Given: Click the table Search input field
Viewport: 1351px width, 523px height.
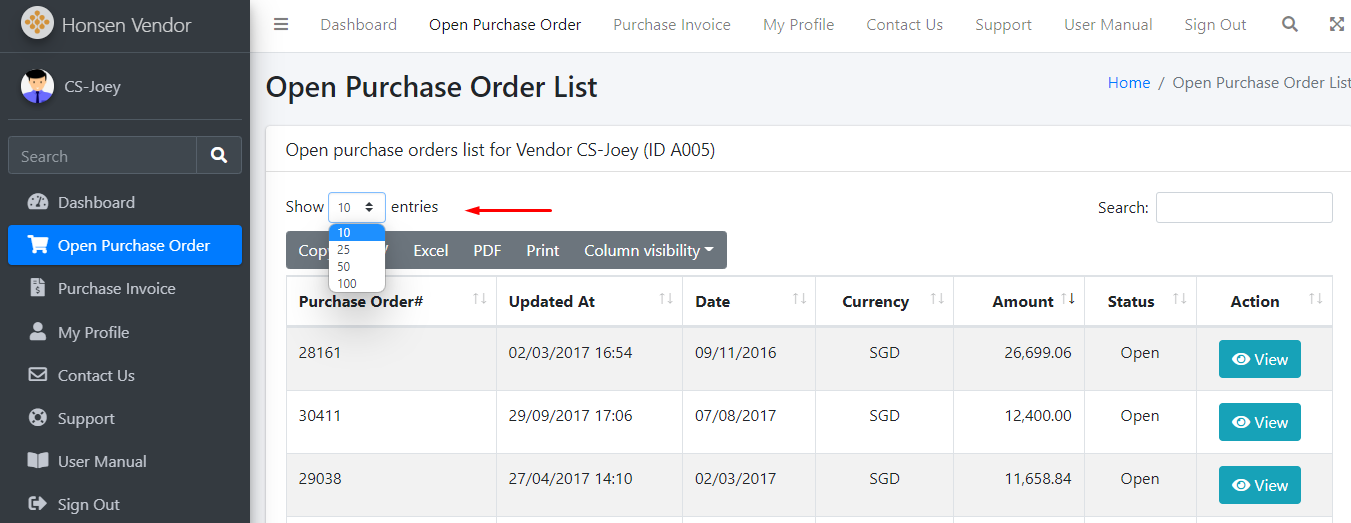Looking at the screenshot, I should click(1243, 207).
